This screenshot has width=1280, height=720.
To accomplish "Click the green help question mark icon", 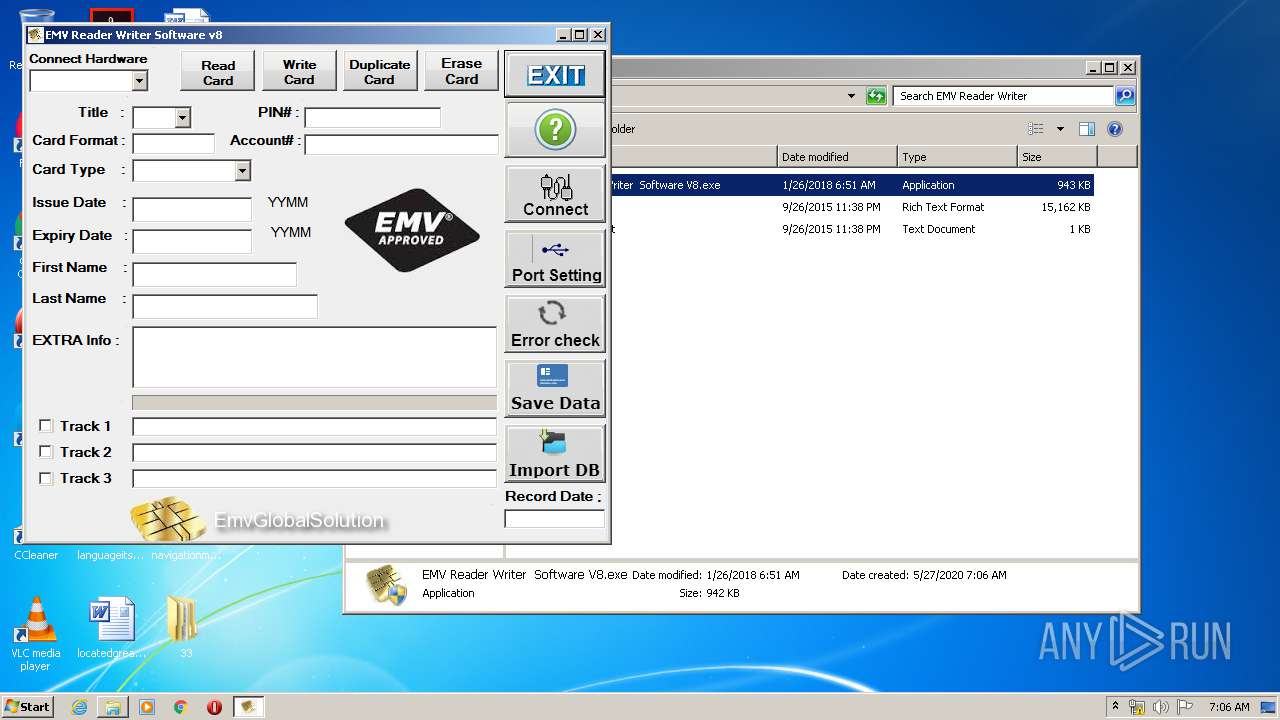I will (x=555, y=130).
